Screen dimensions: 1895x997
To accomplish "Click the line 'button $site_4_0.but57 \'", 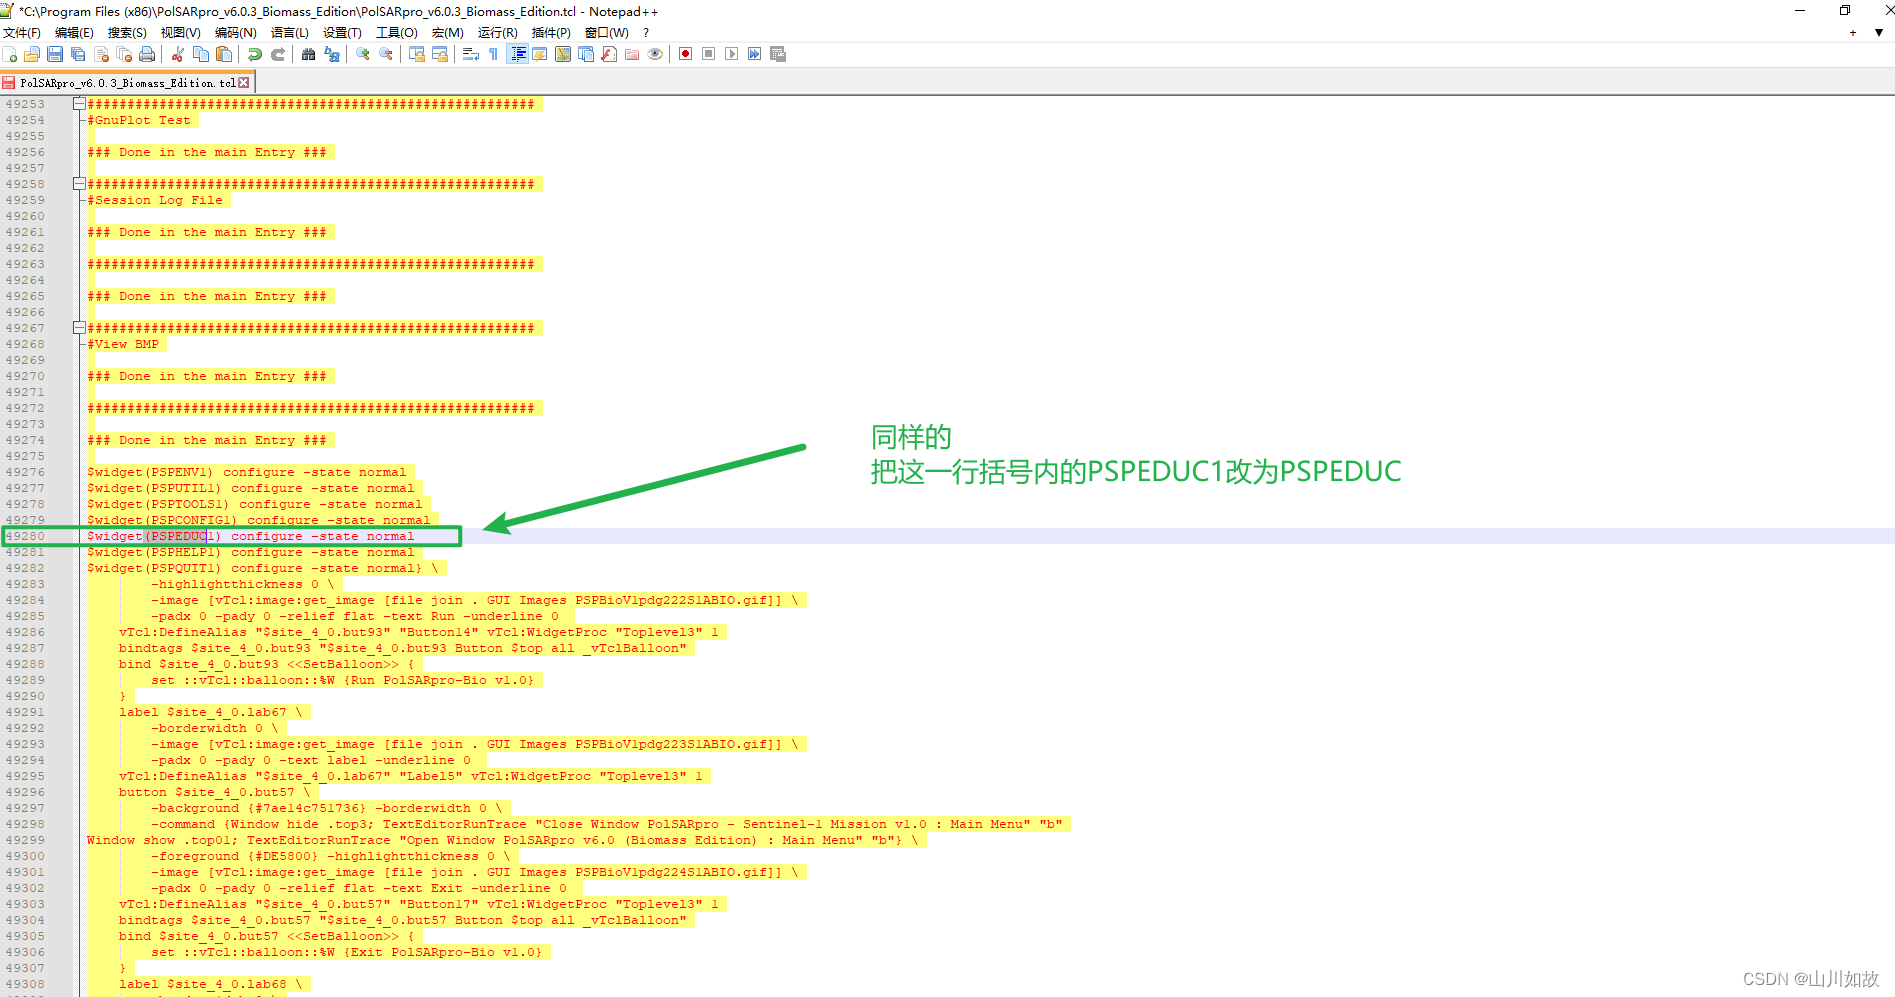I will [x=215, y=792].
